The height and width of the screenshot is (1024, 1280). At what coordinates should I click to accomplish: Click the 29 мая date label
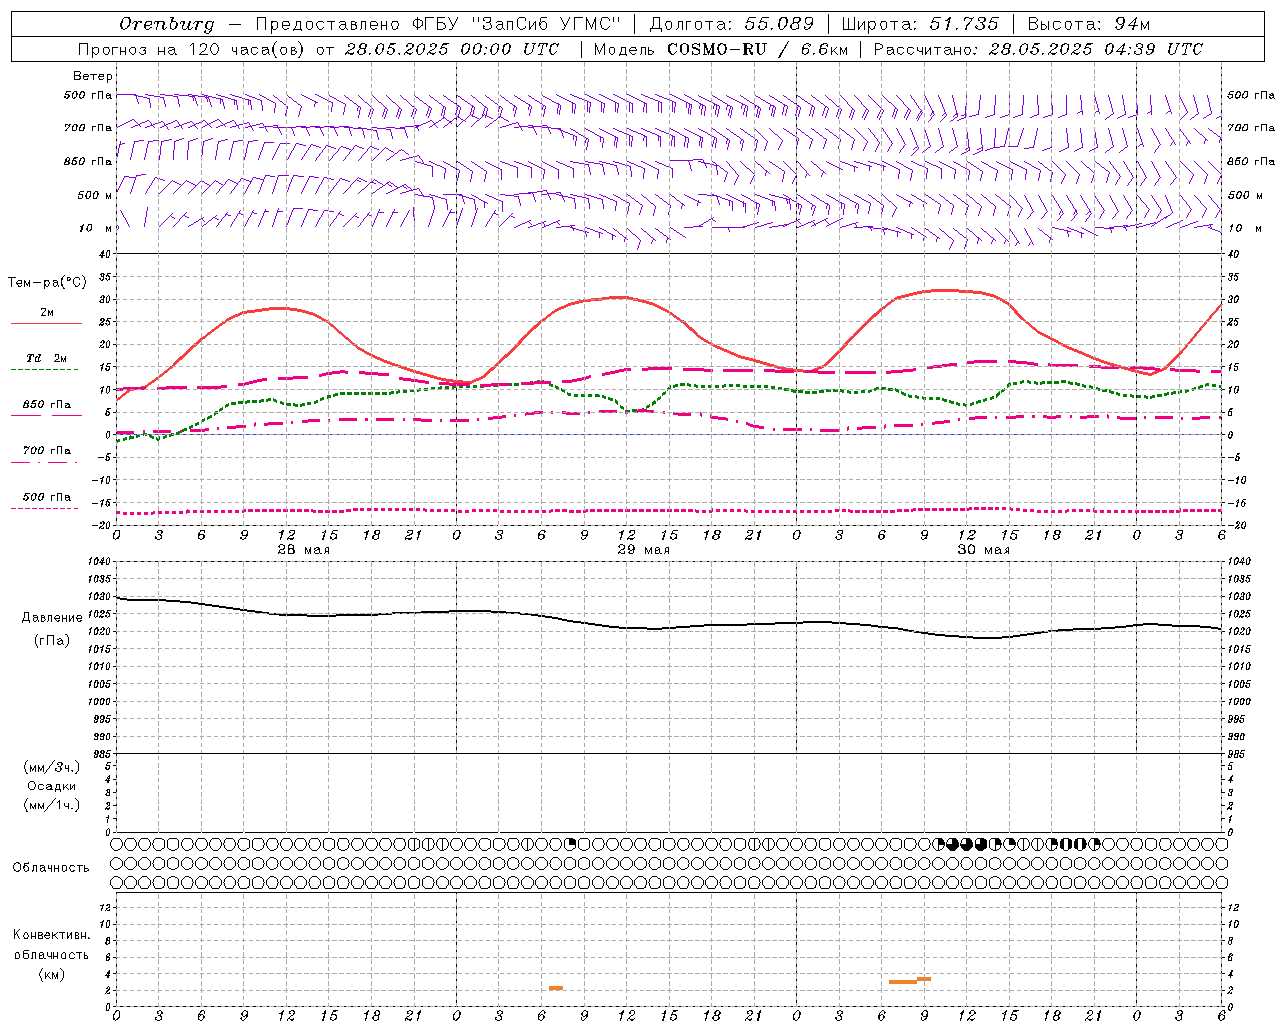pyautogui.click(x=644, y=550)
